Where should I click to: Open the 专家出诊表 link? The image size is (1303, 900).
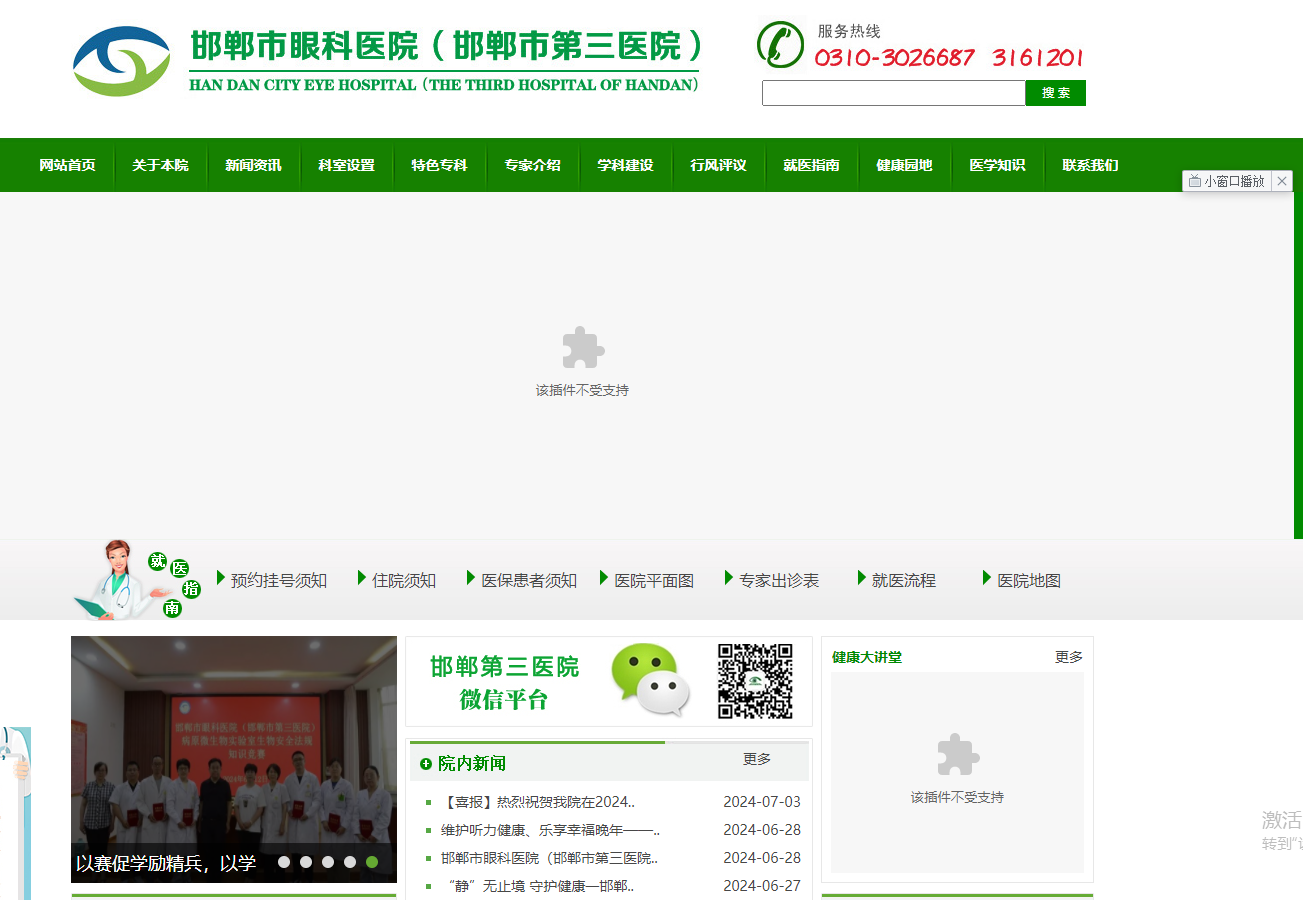point(779,580)
